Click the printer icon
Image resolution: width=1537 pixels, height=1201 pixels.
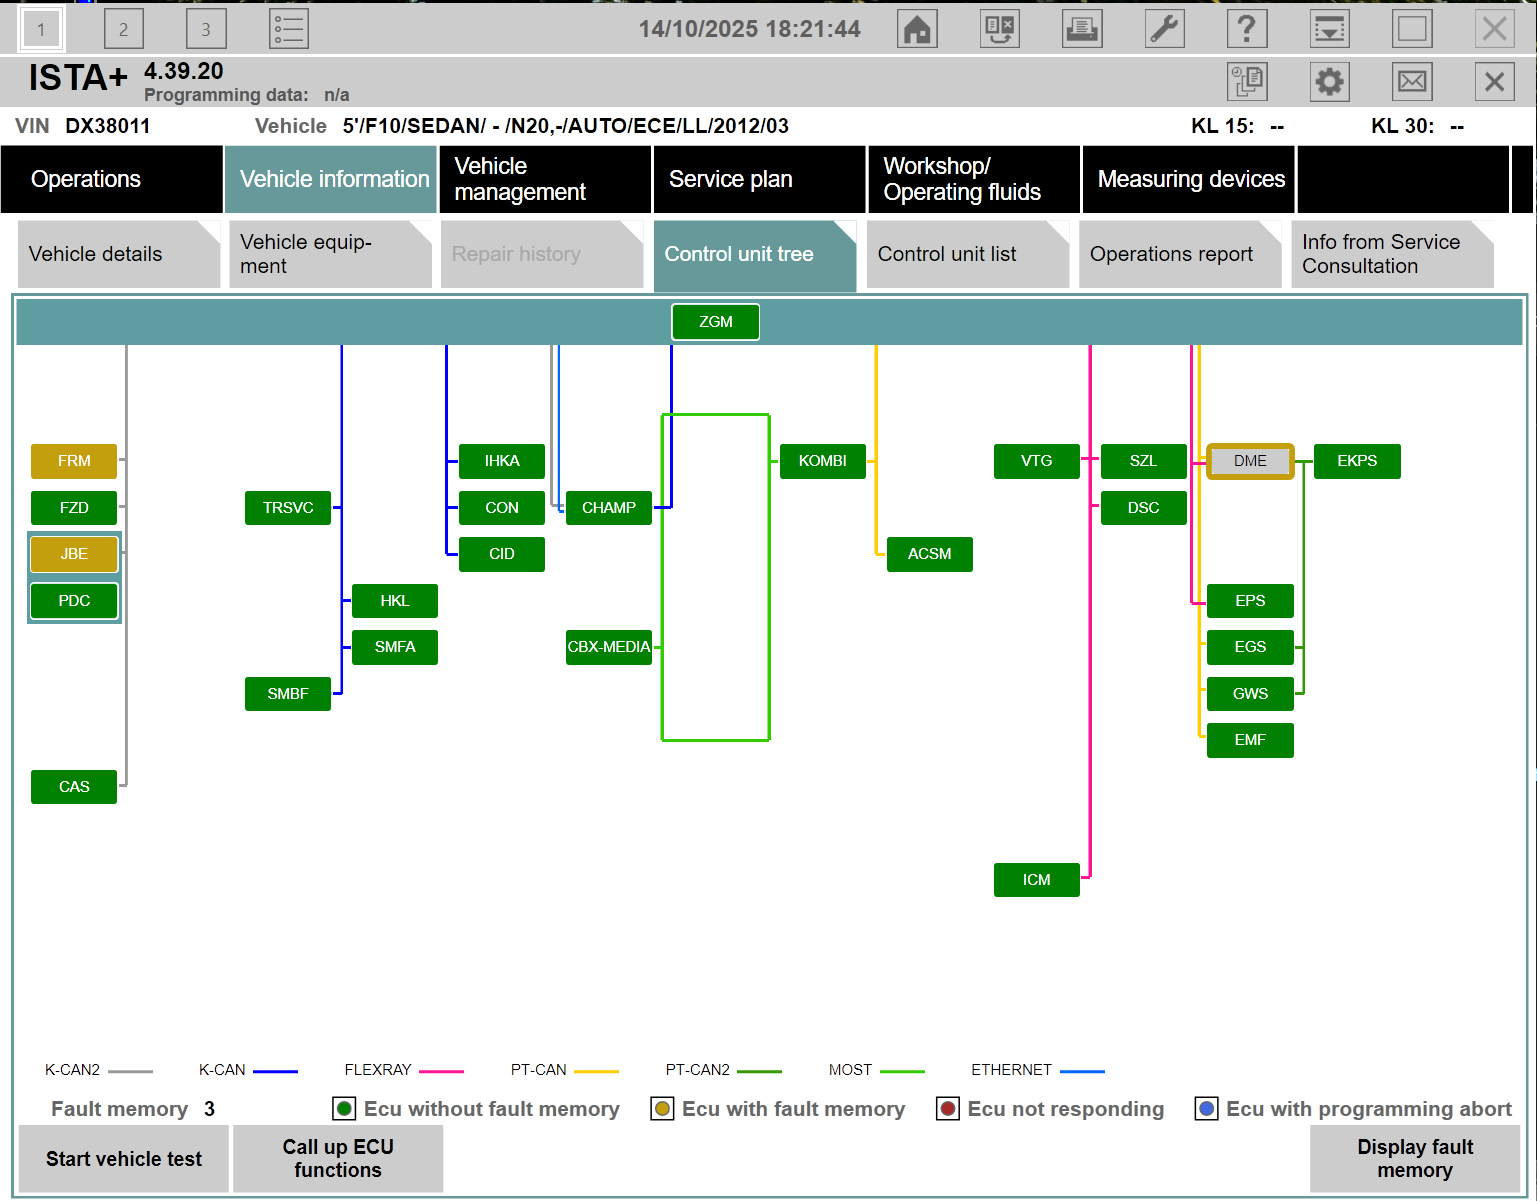(x=1082, y=29)
